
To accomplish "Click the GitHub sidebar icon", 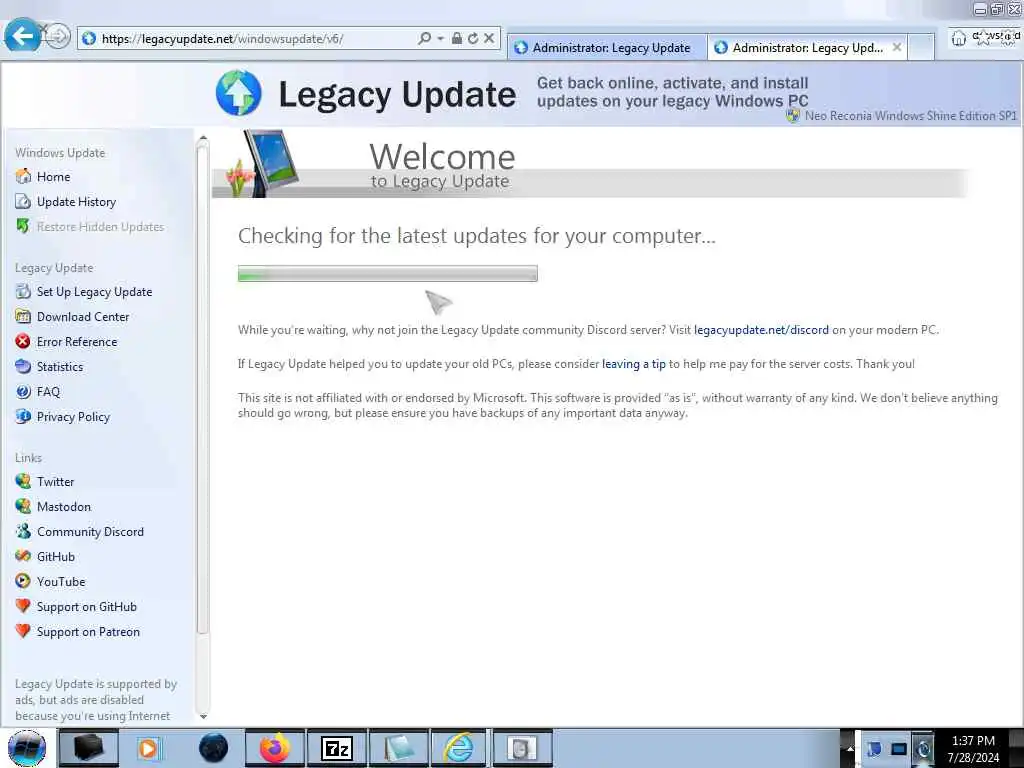I will [23, 556].
